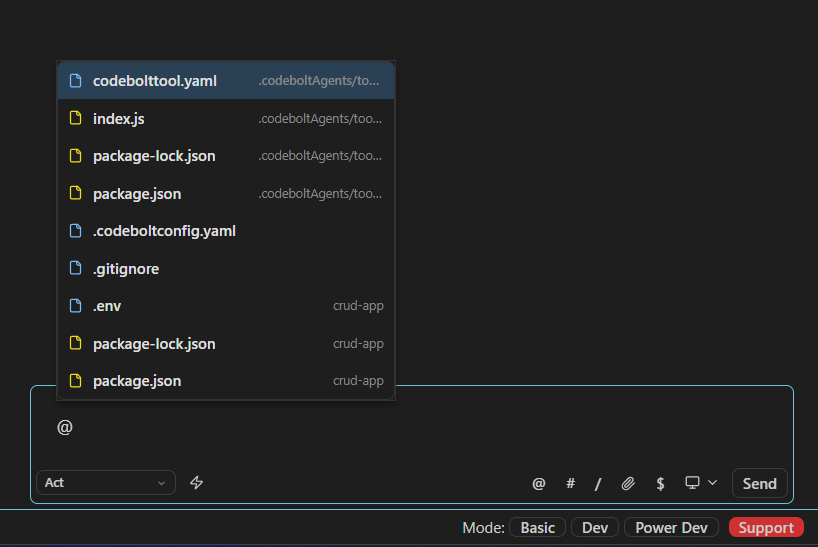Pick package.json in crud-app

pos(226,381)
